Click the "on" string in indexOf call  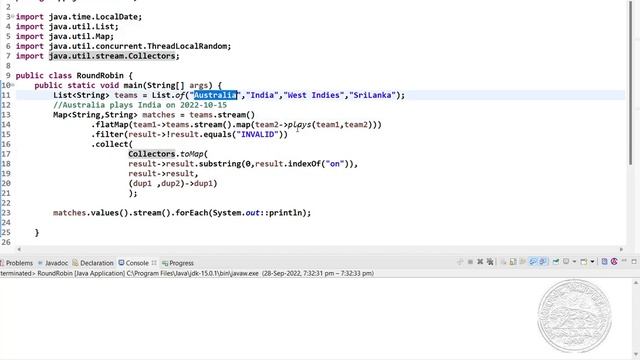pyautogui.click(x=335, y=164)
